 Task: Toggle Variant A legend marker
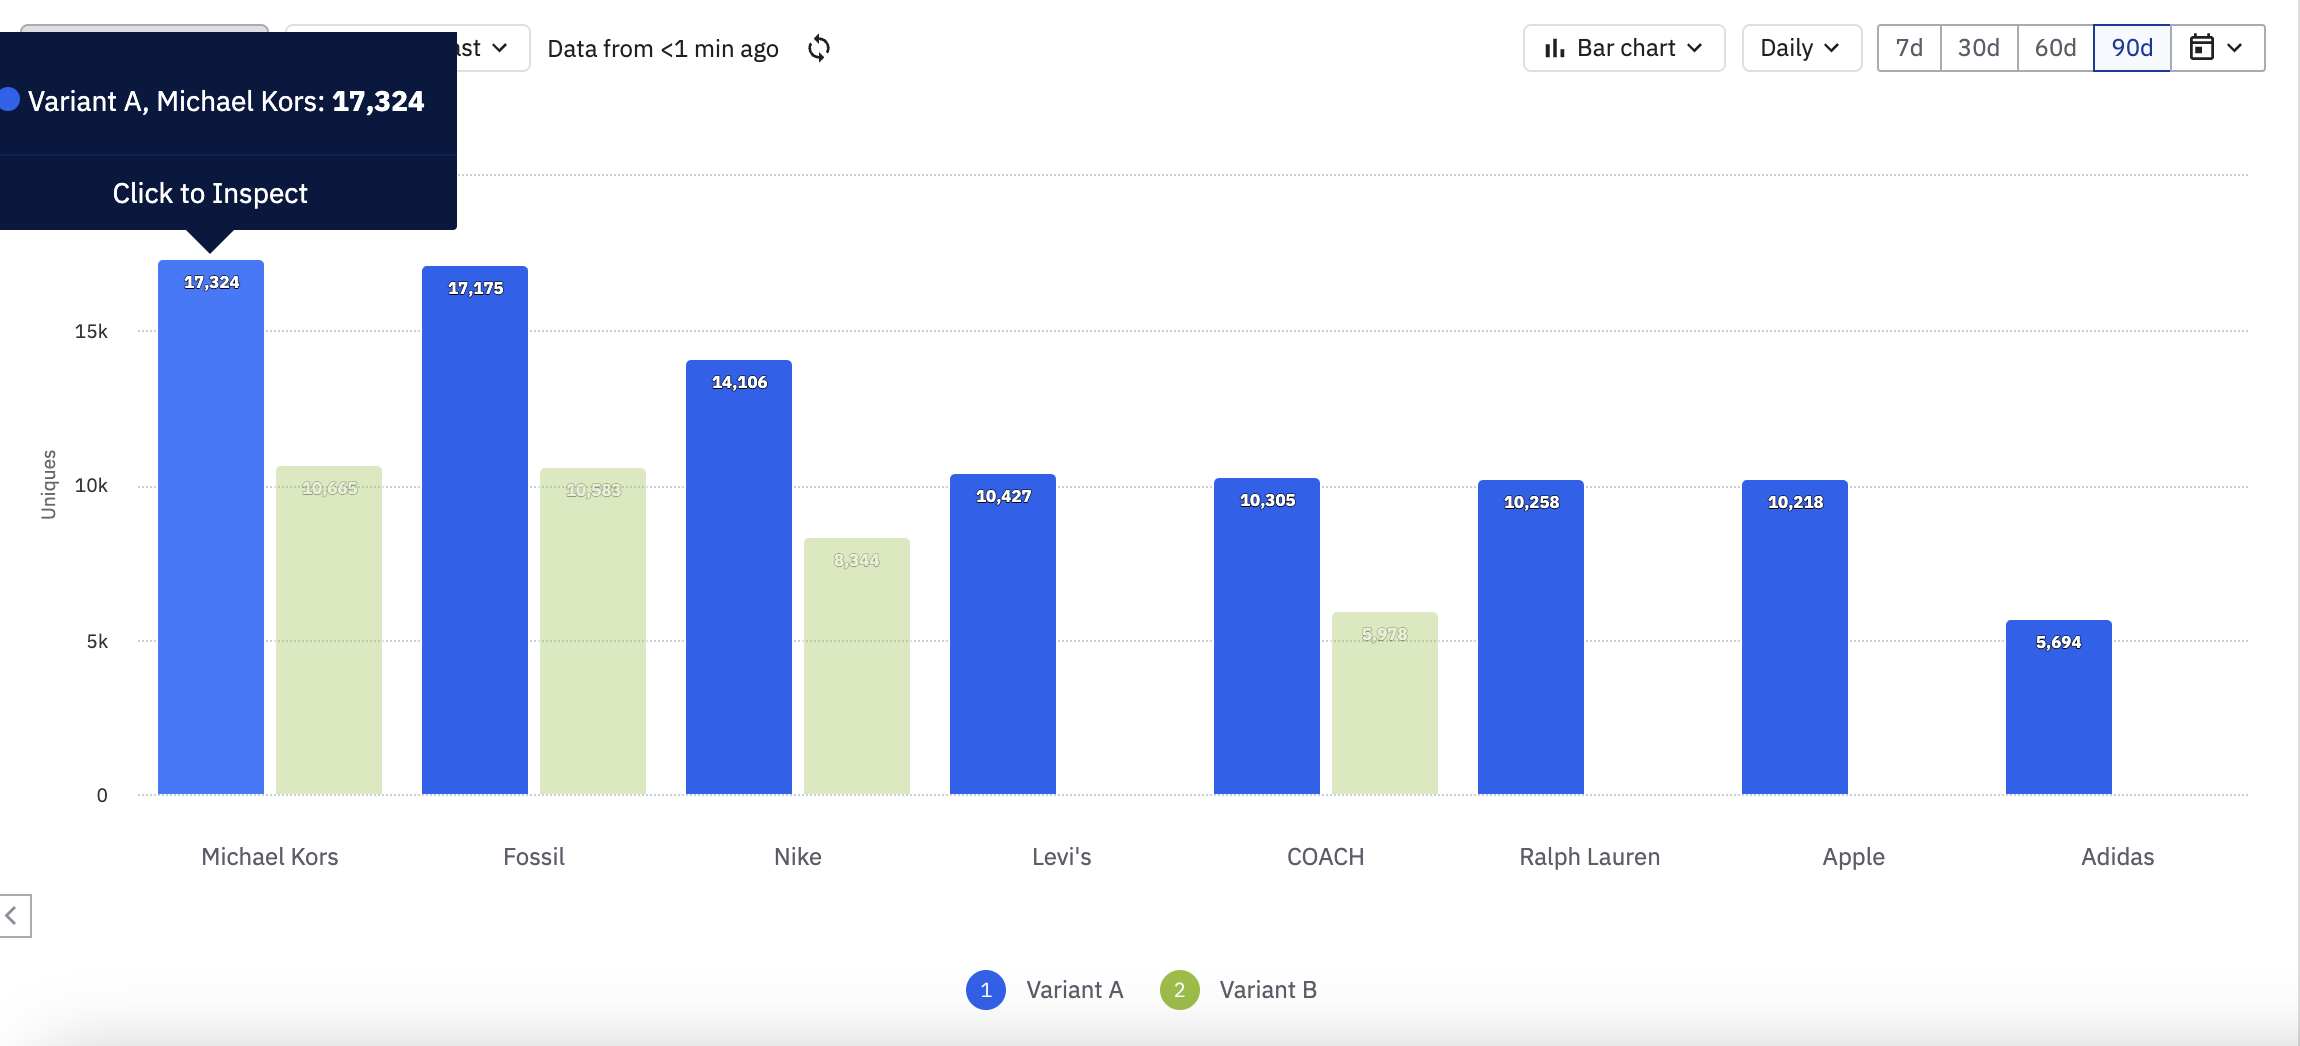986,990
